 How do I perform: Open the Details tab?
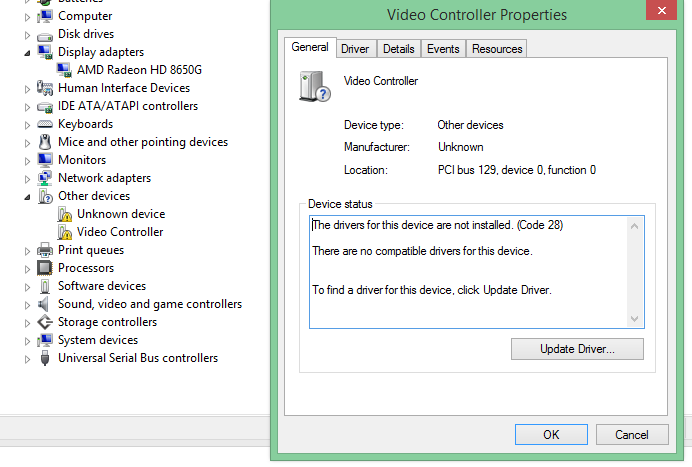coord(398,49)
